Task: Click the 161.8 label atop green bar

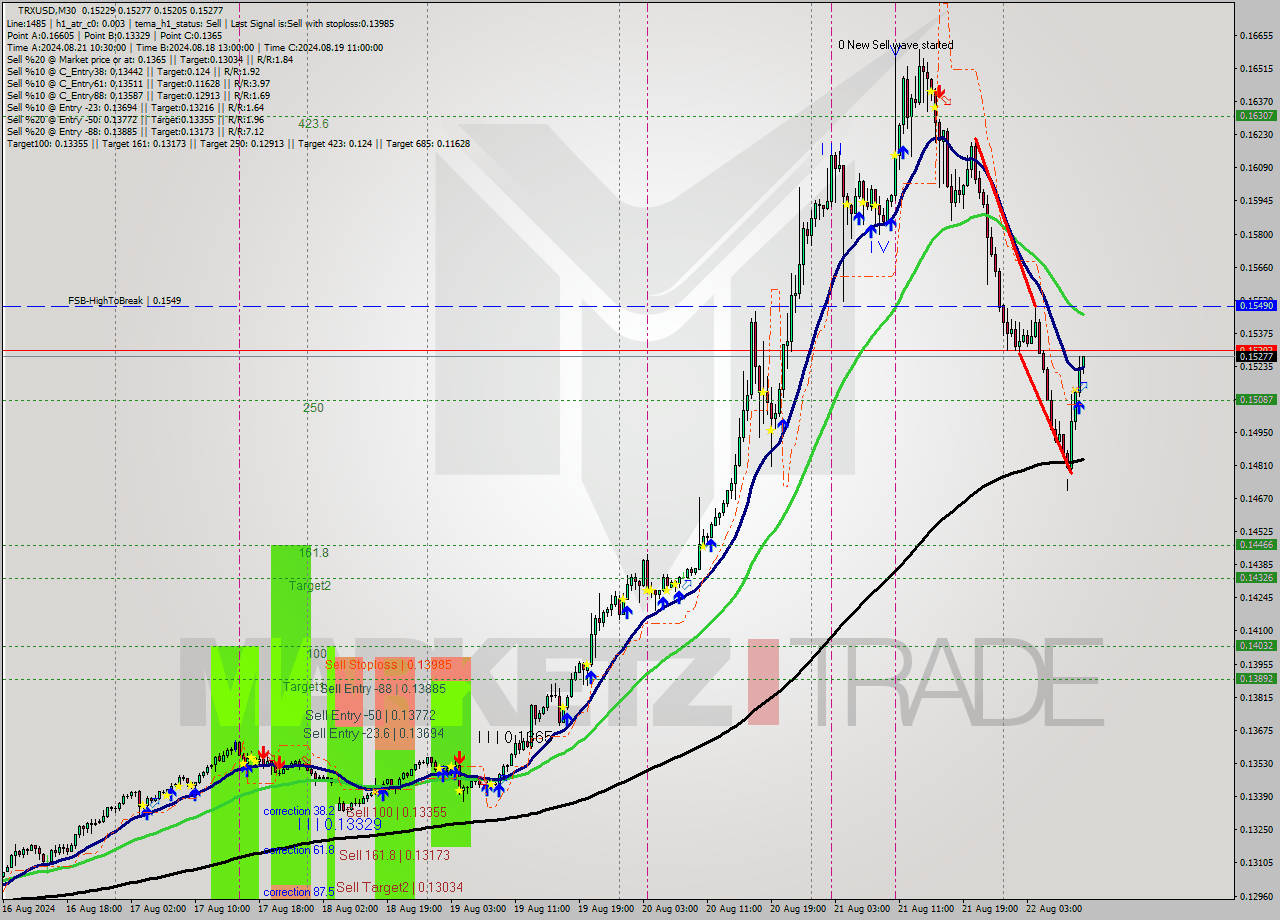Action: pyautogui.click(x=313, y=552)
